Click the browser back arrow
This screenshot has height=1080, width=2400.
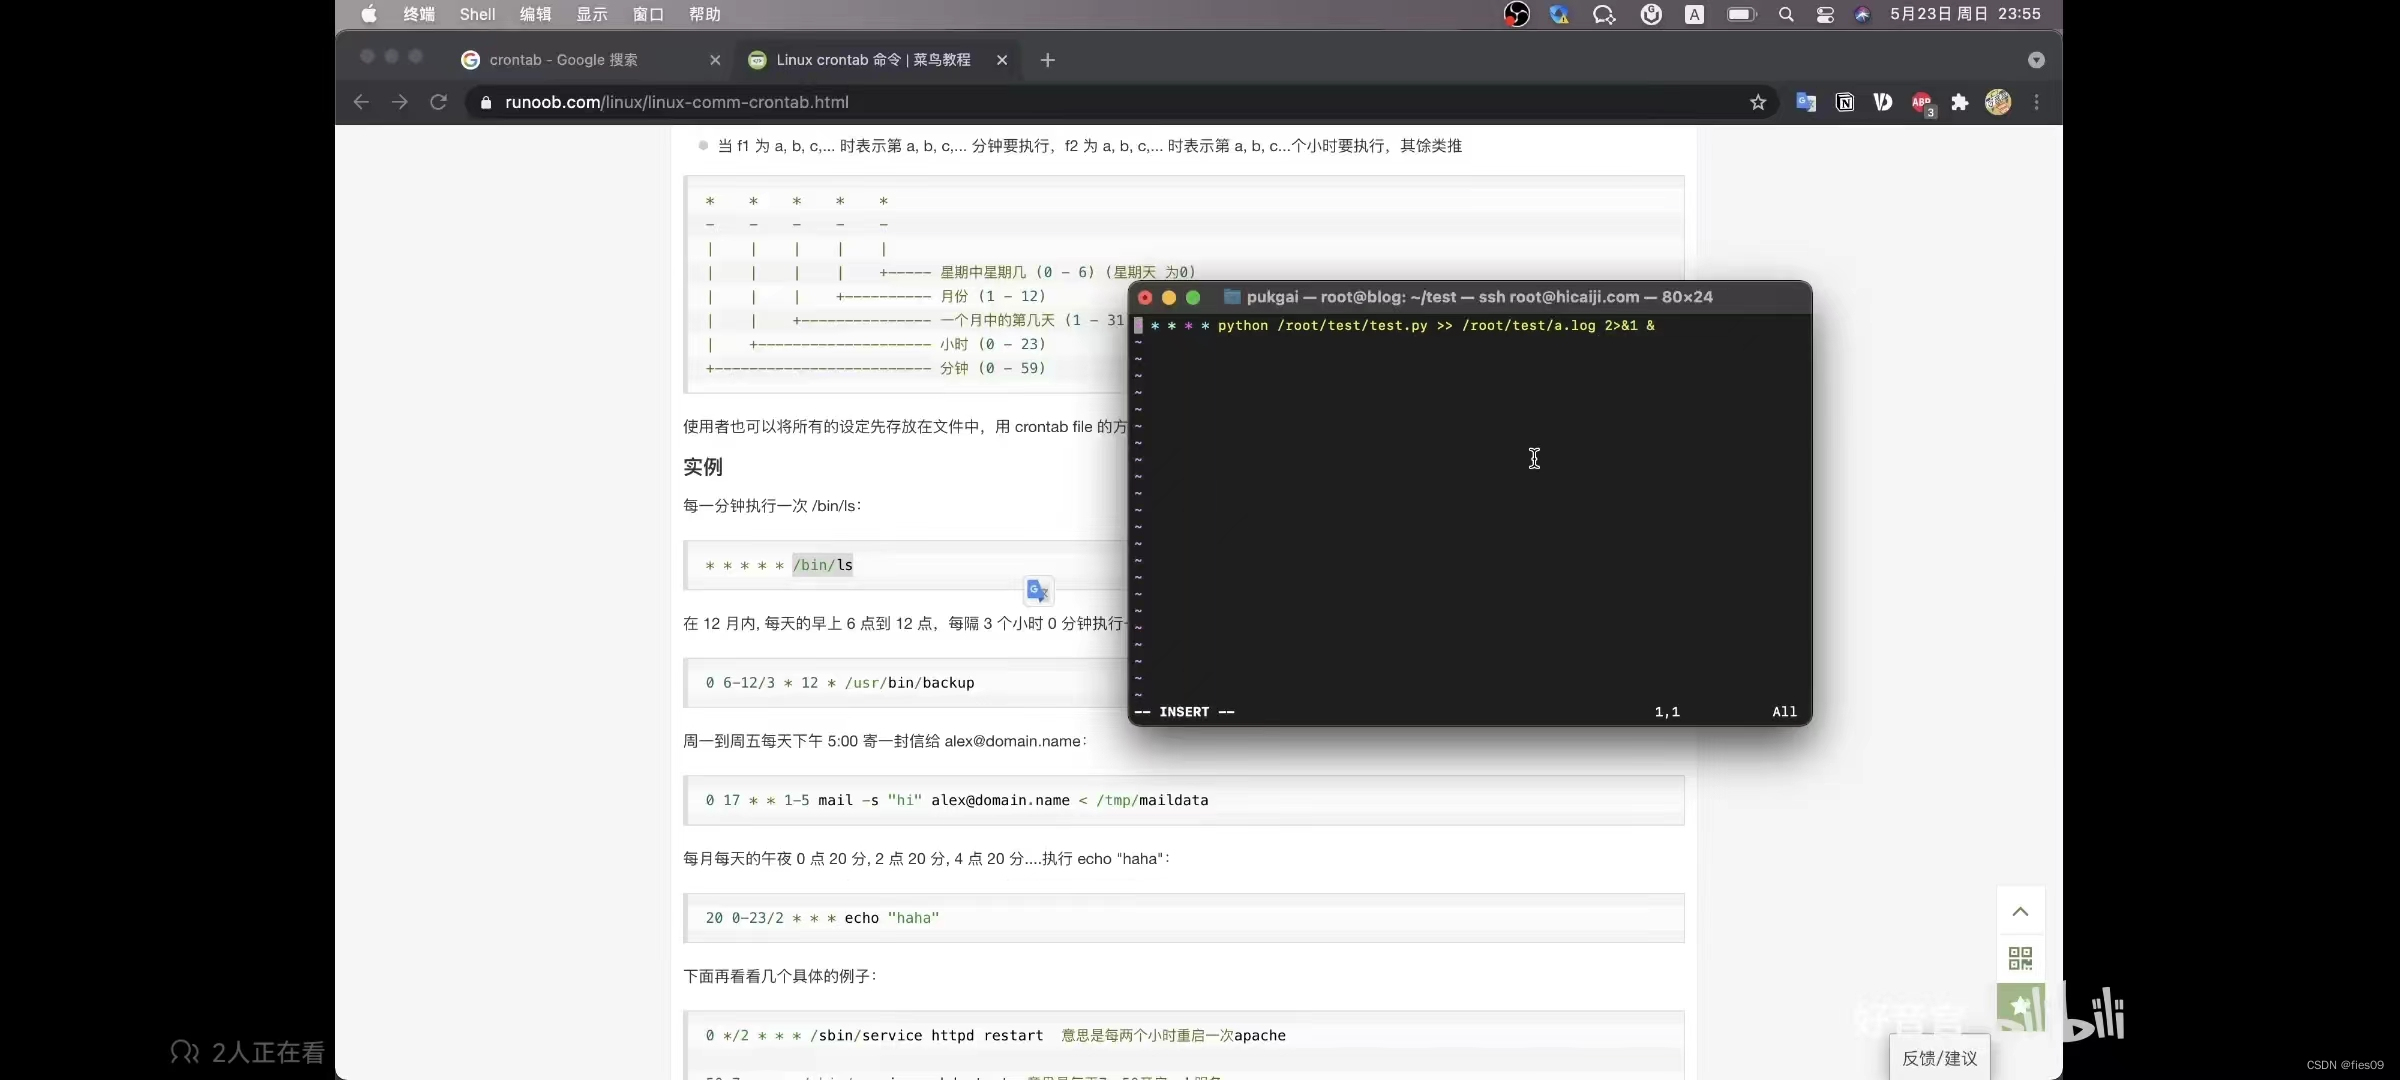pos(361,102)
